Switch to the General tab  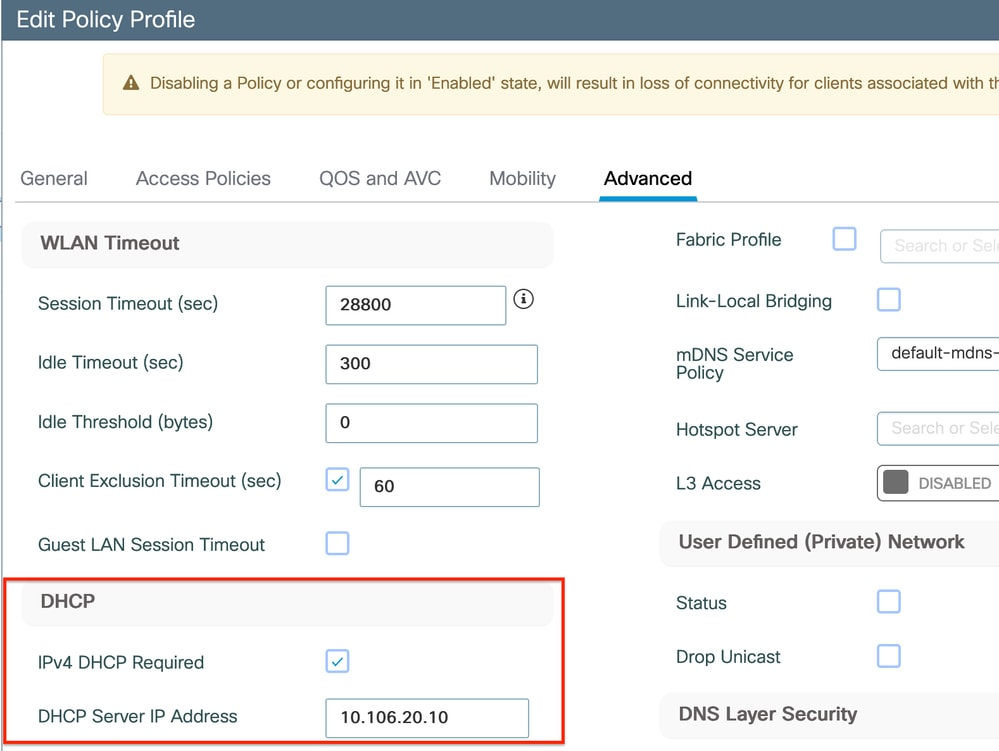[x=54, y=178]
